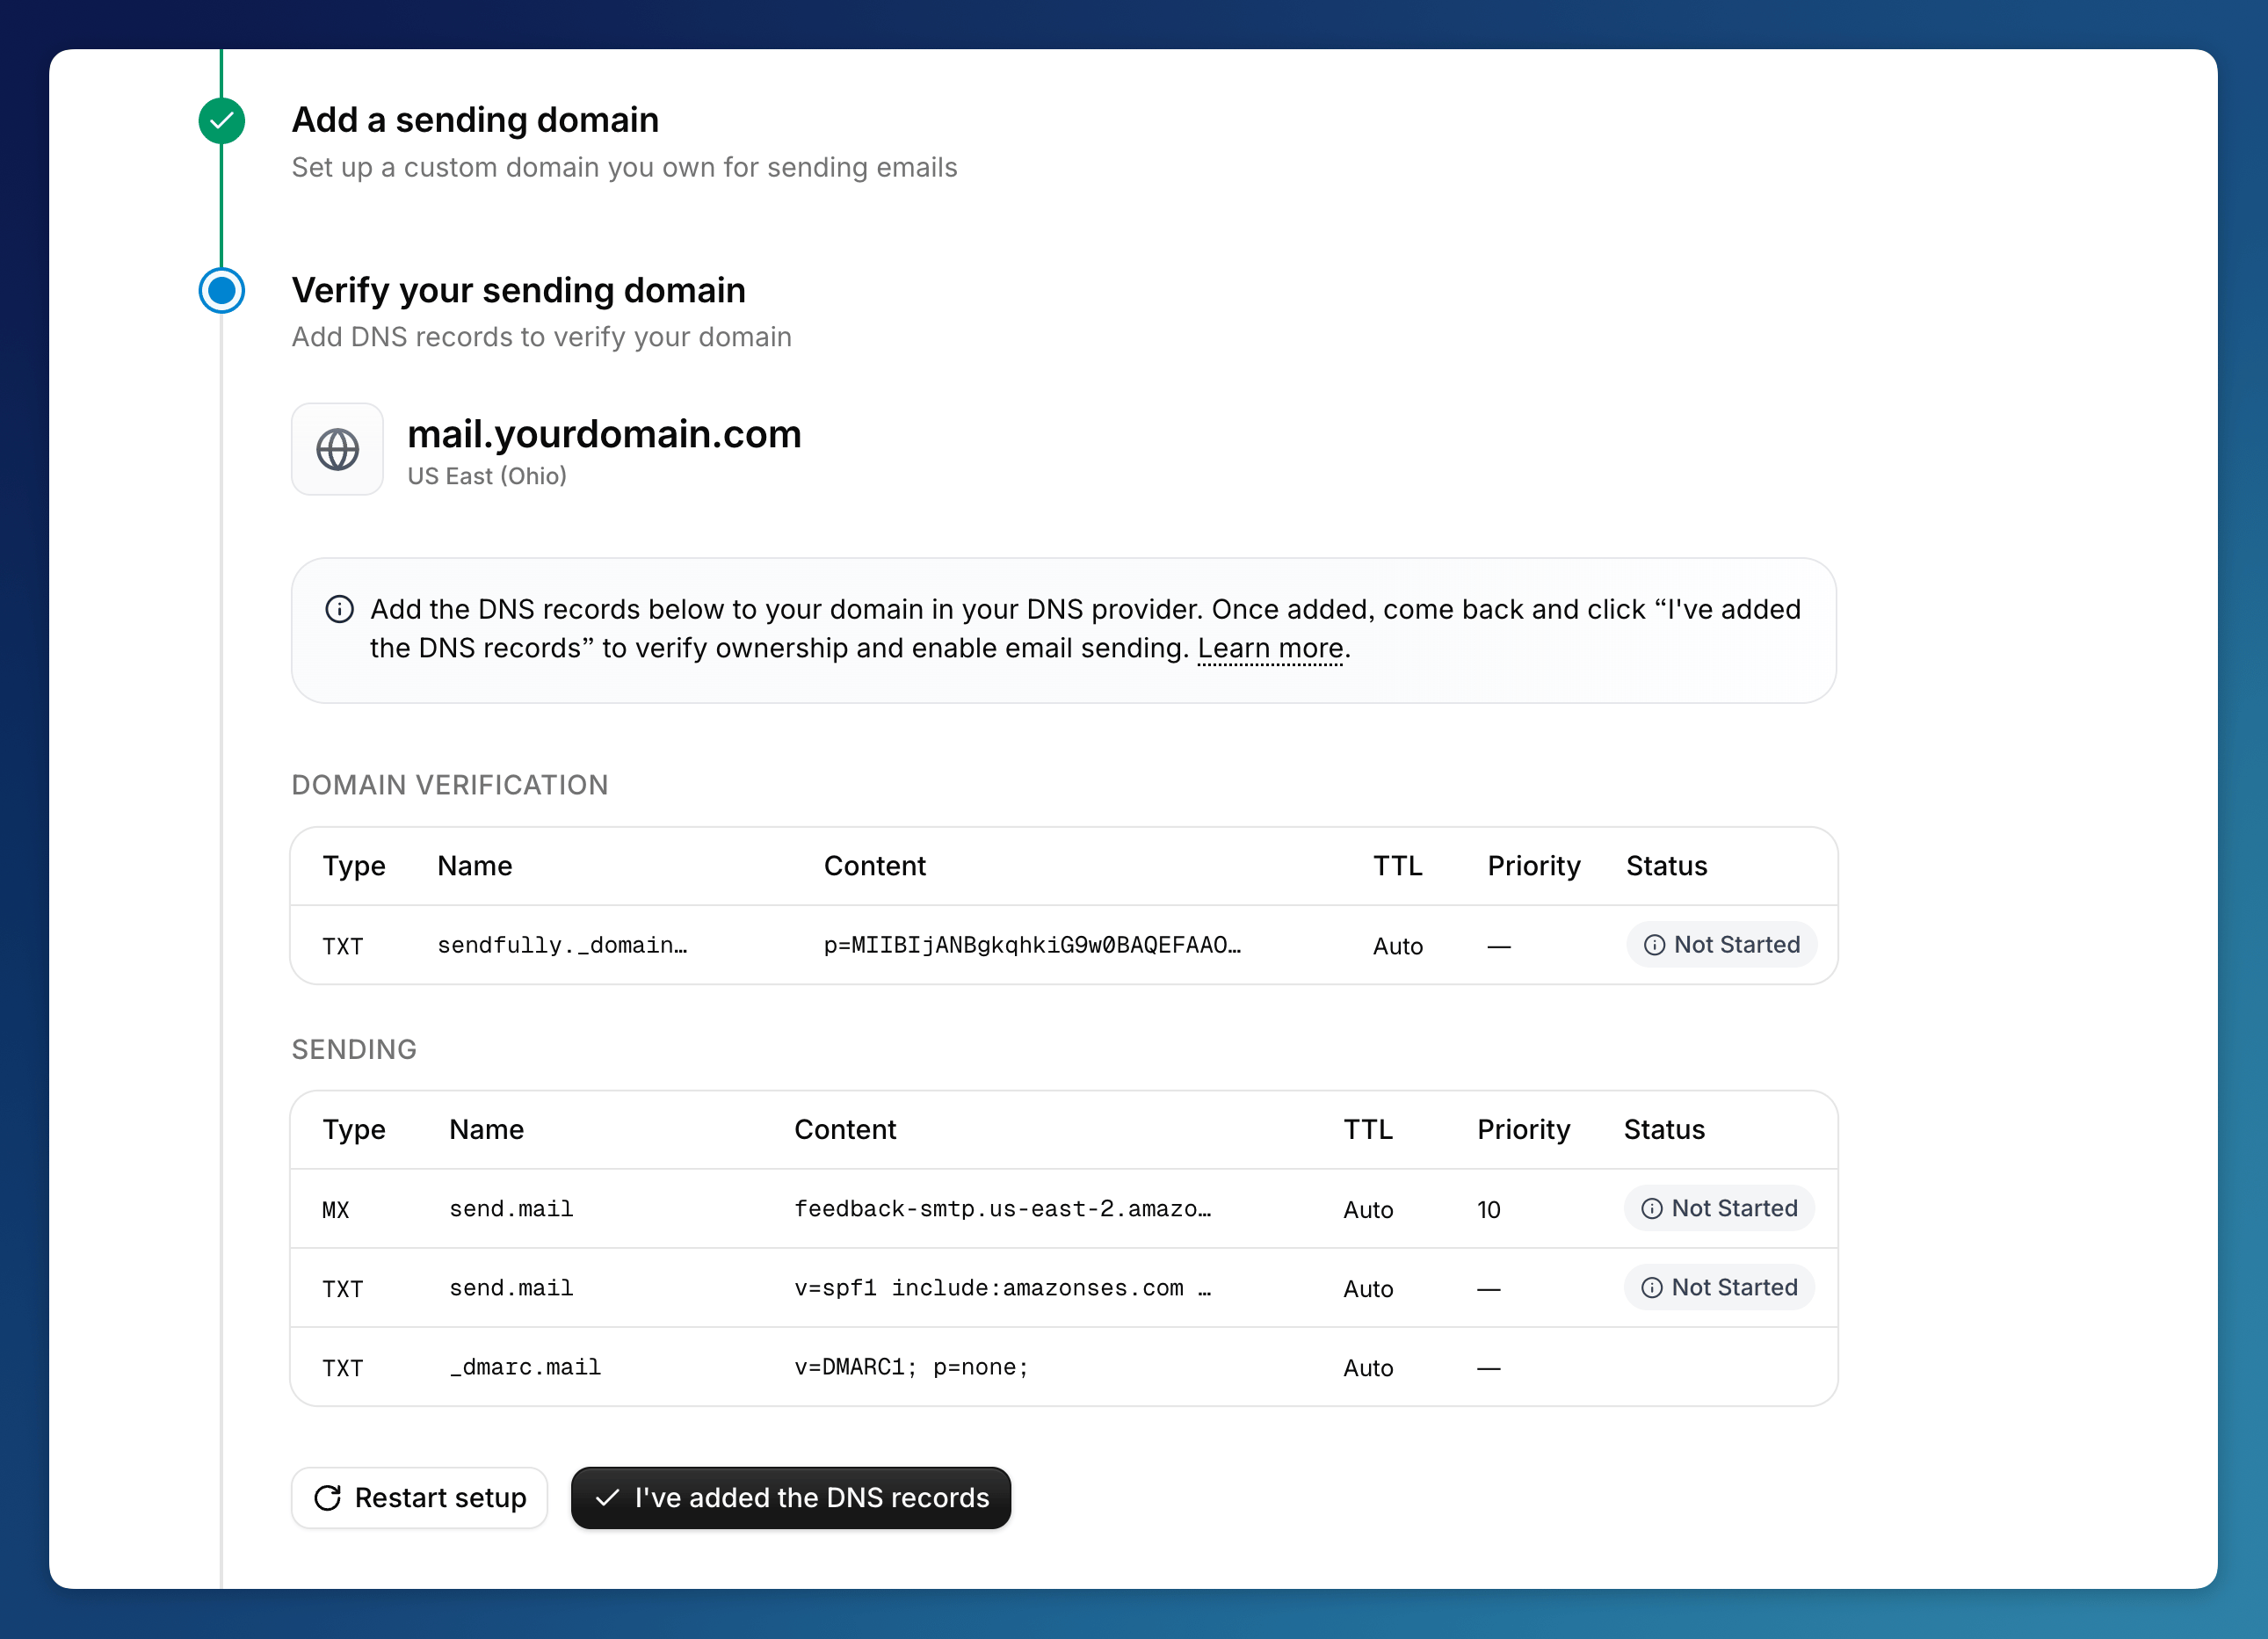This screenshot has height=1639, width=2268.
Task: Click the SENDING section heading
Action: [354, 1049]
